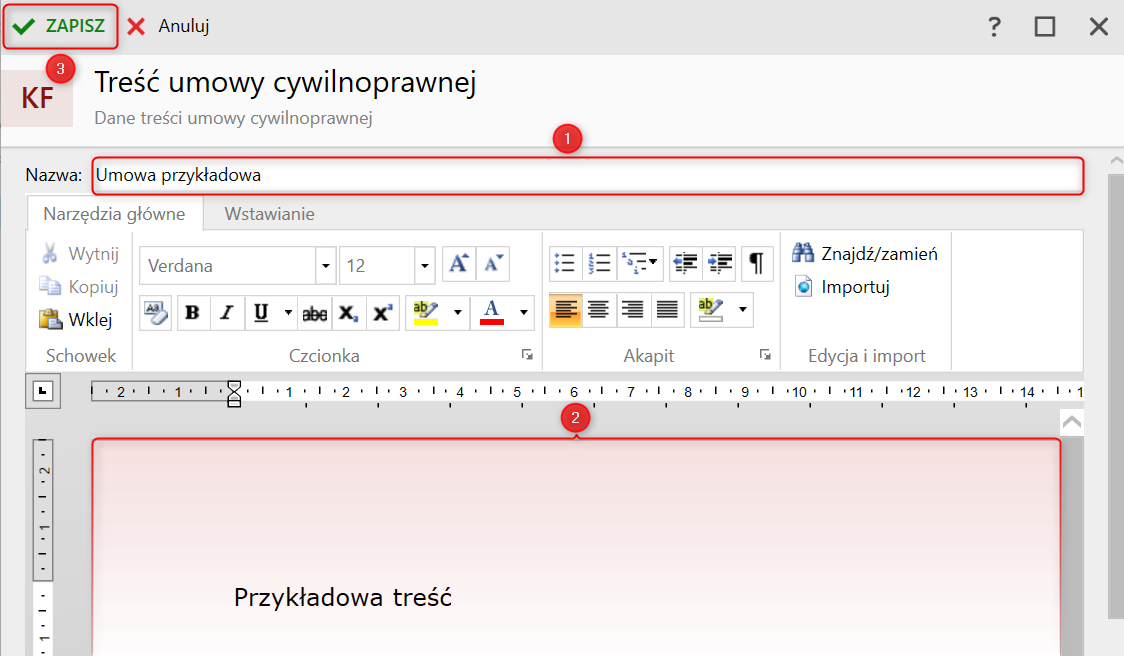Open Znajdź/zamień find and replace

(865, 254)
